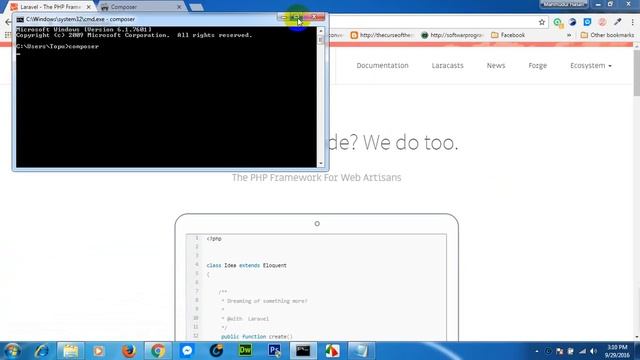
Task: Click the blue square chat extension icon
Action: pos(587,22)
